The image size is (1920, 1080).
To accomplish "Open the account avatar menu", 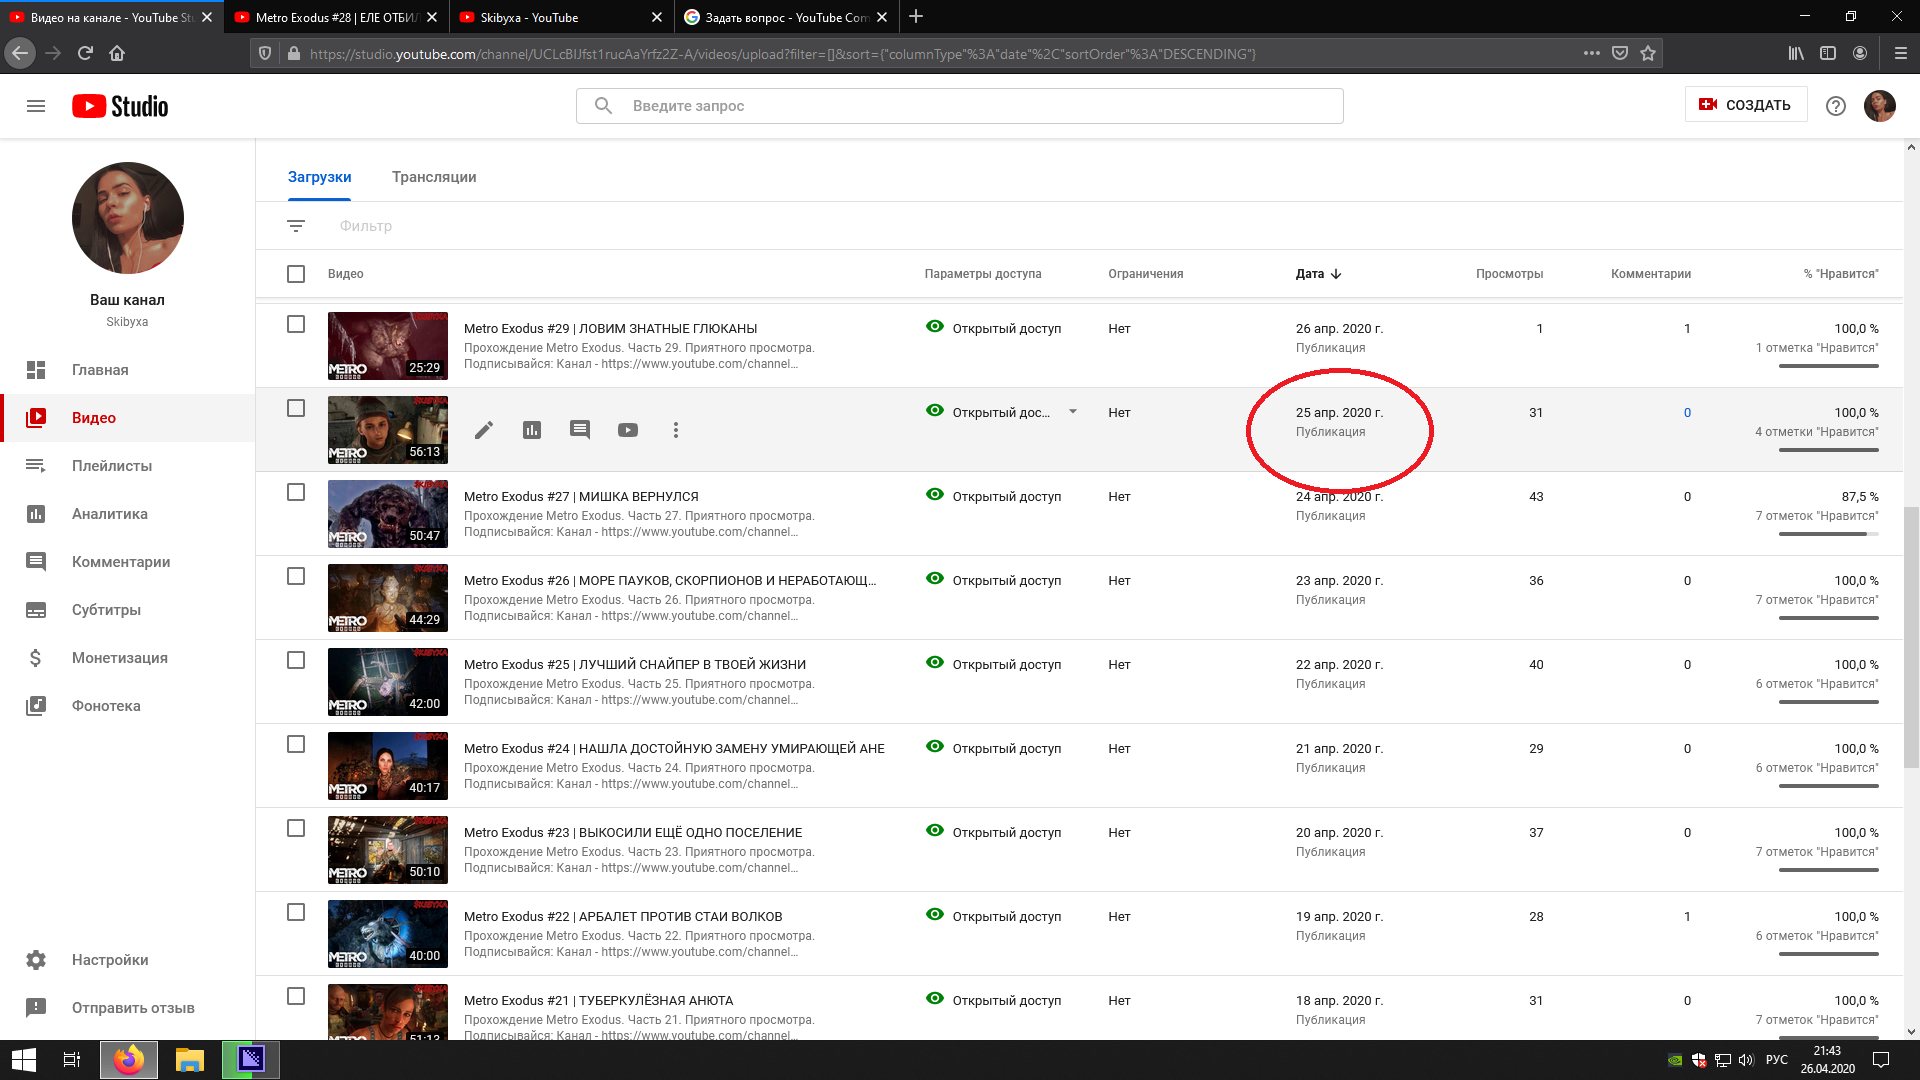I will tap(1880, 106).
